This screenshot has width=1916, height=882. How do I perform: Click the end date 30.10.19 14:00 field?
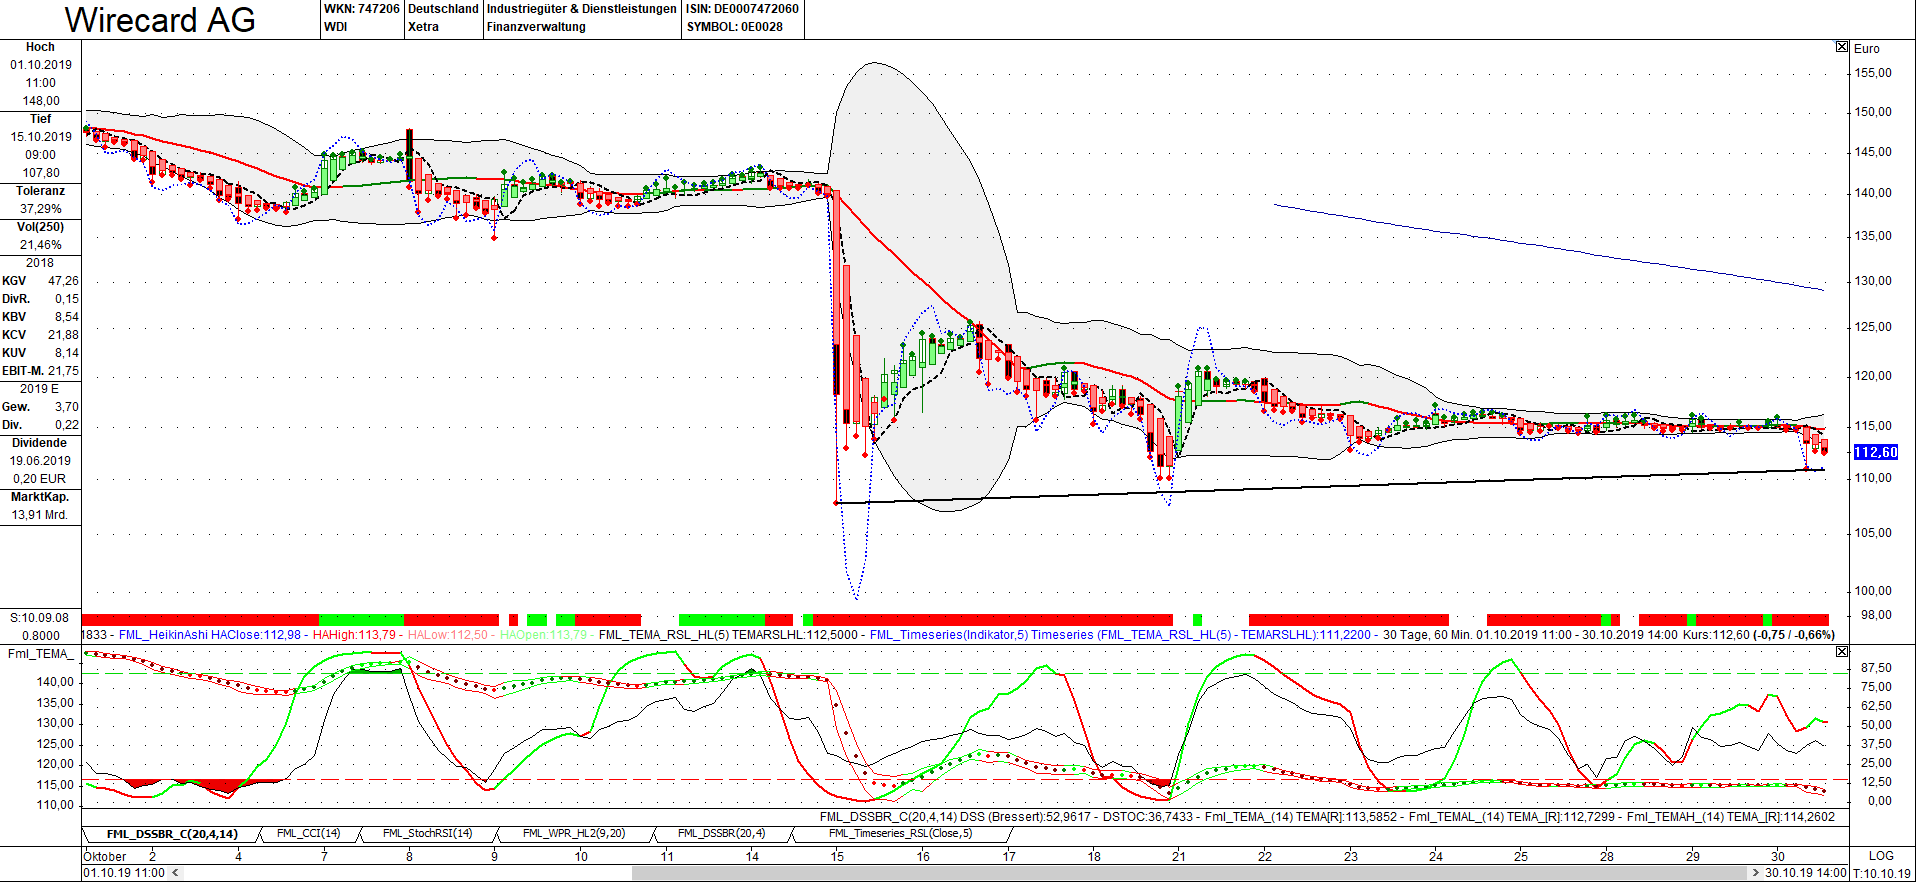tap(1805, 873)
